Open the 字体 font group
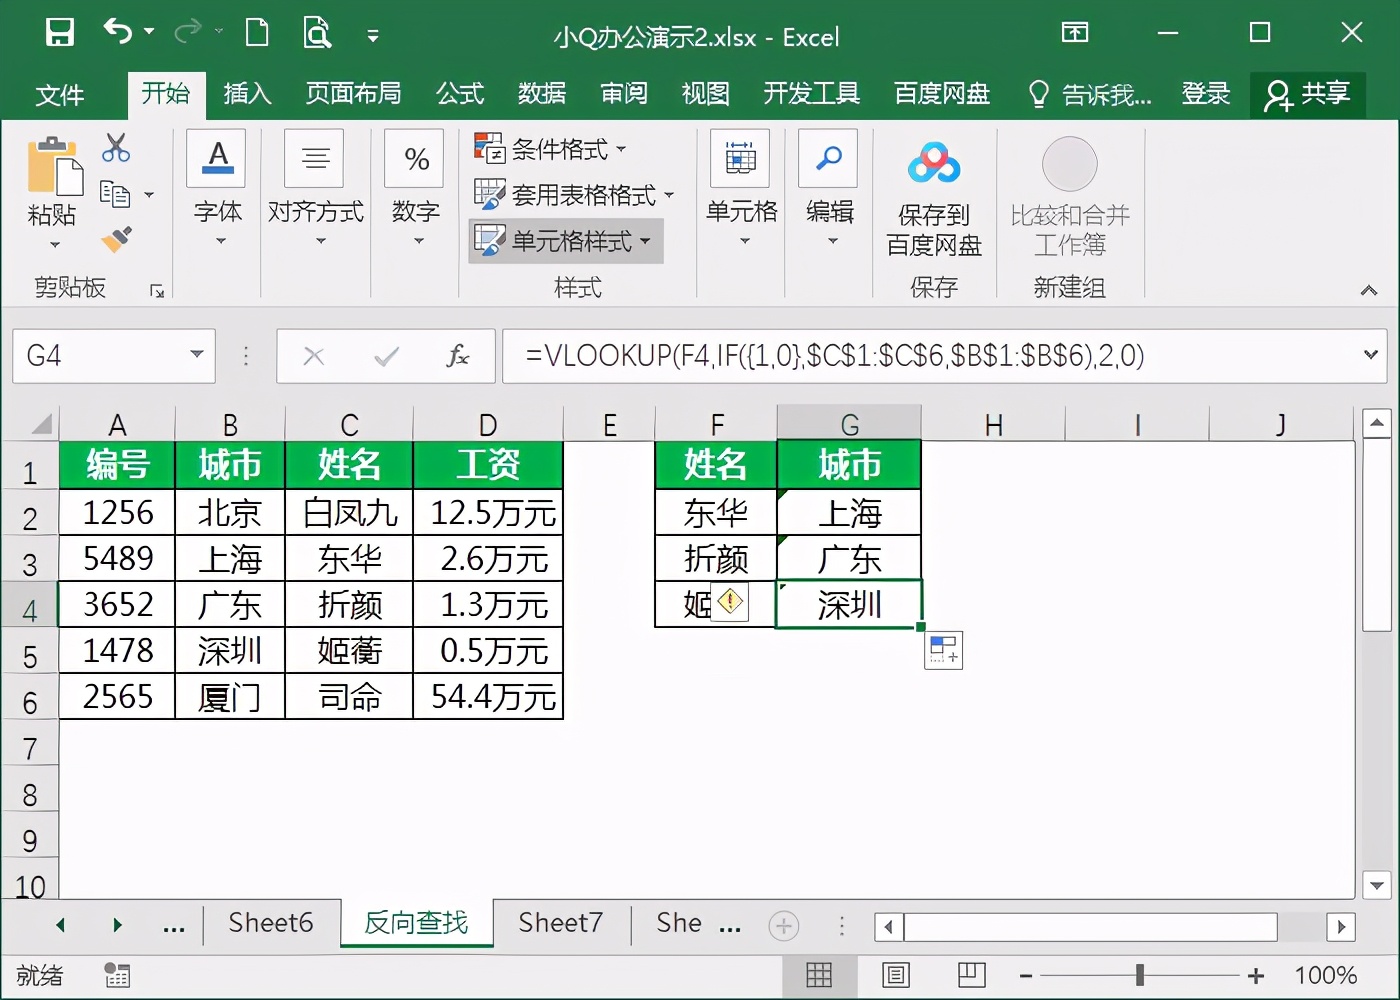1400x1000 pixels. [x=218, y=190]
